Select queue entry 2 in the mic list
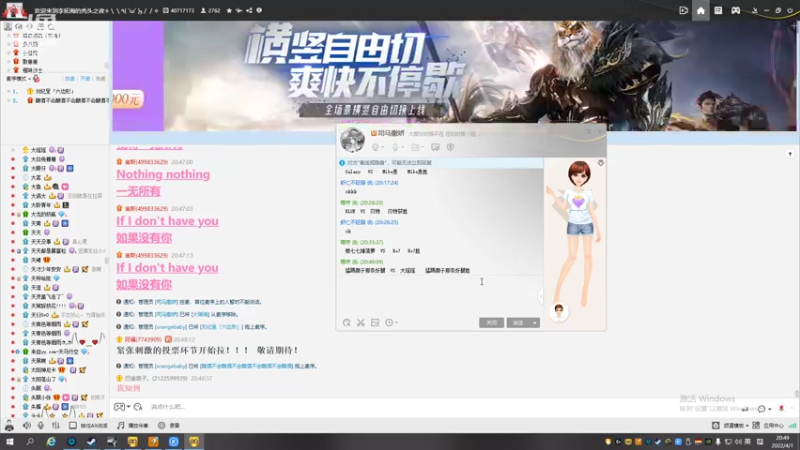Viewport: 800px width, 450px height. [56, 101]
